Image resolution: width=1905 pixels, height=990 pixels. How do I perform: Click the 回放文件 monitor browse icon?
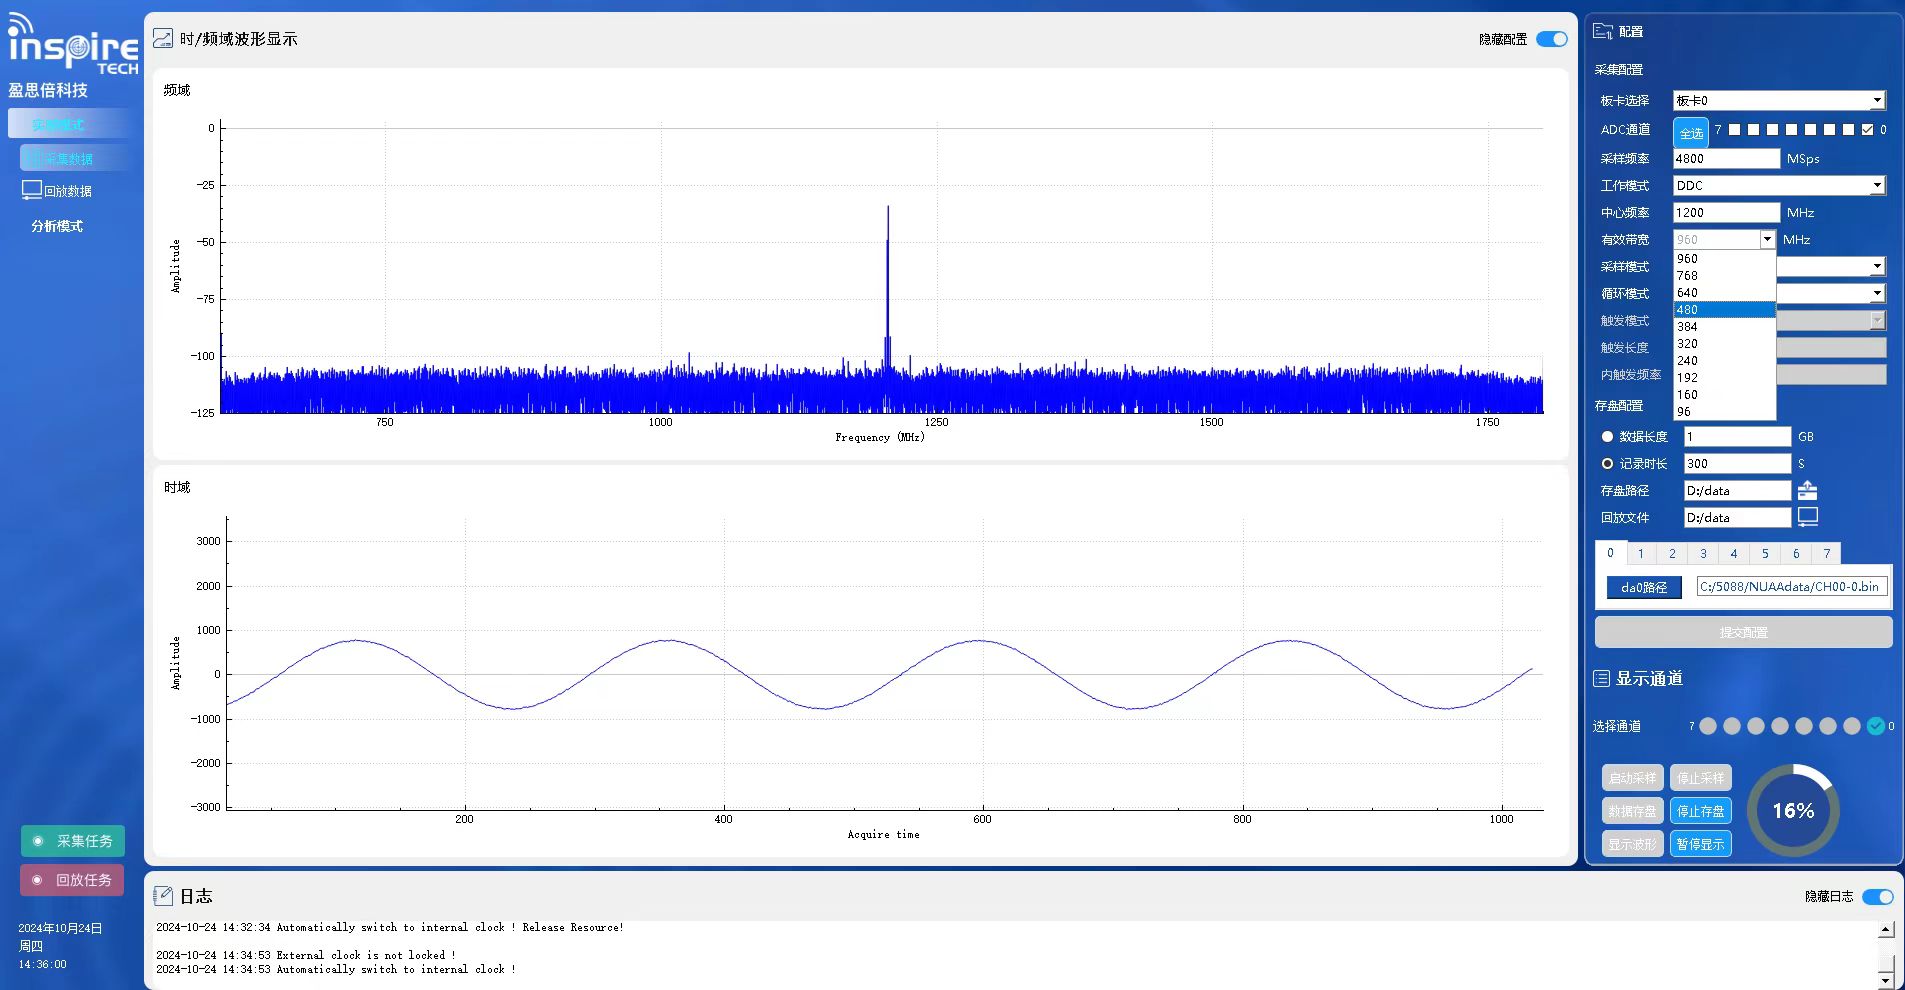pyautogui.click(x=1807, y=517)
